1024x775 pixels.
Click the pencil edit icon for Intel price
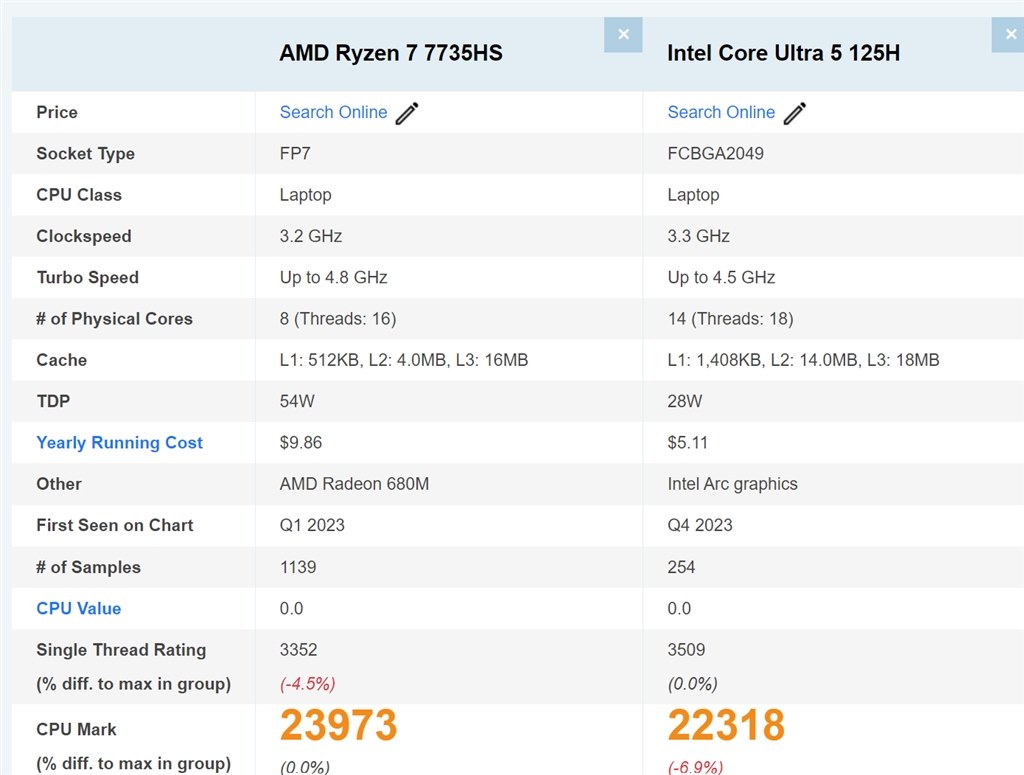(x=795, y=113)
